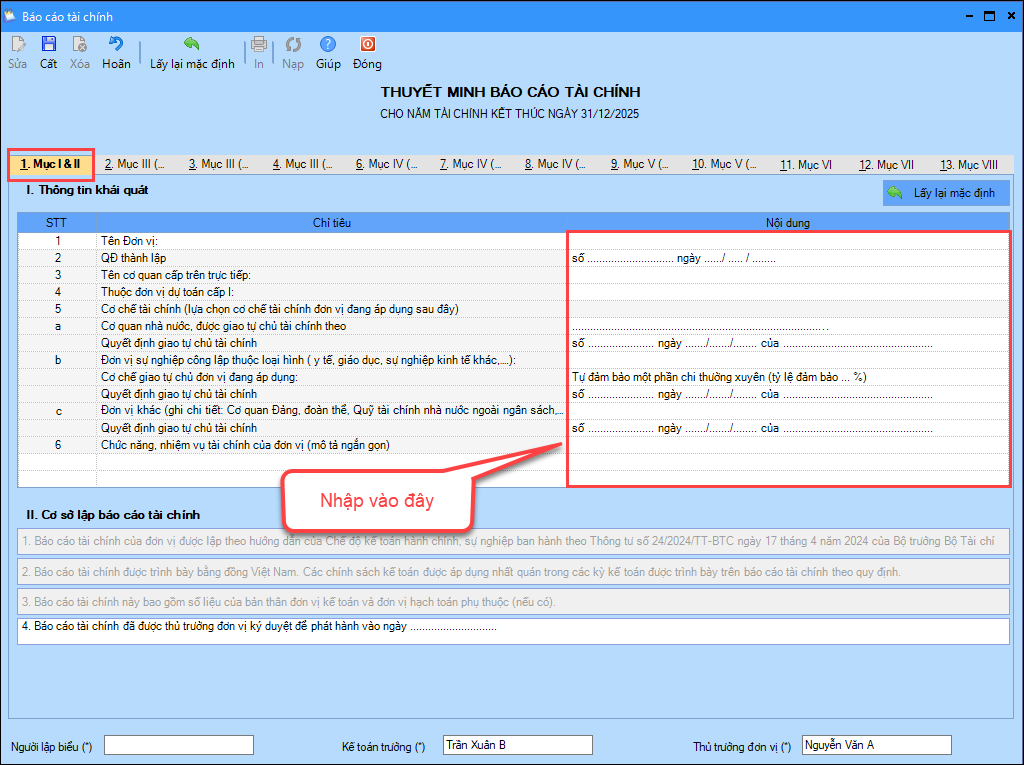Image resolution: width=1024 pixels, height=765 pixels.
Task: Select the 13. Mục VIII tab
Action: click(x=968, y=165)
